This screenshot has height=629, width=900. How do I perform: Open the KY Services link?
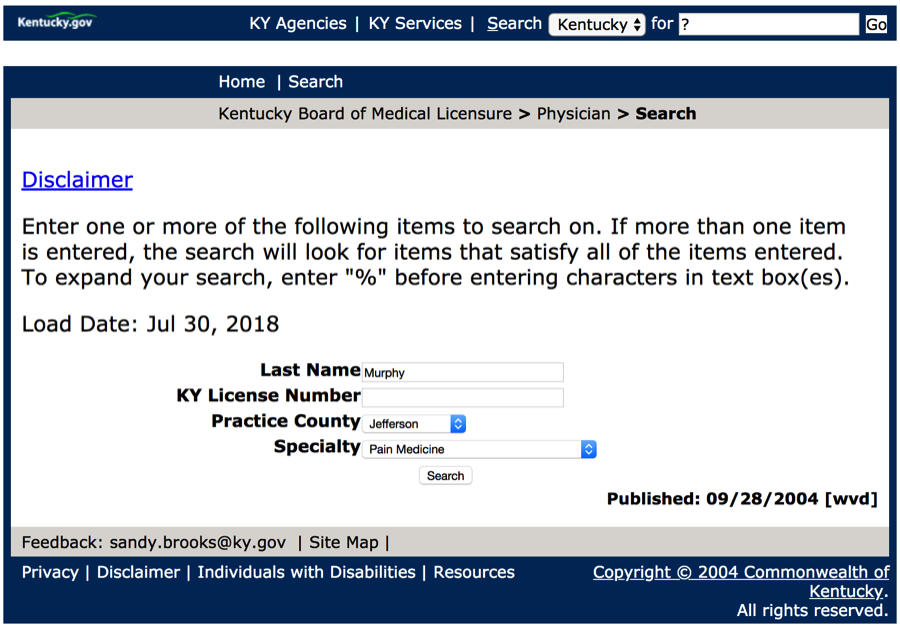pos(415,24)
